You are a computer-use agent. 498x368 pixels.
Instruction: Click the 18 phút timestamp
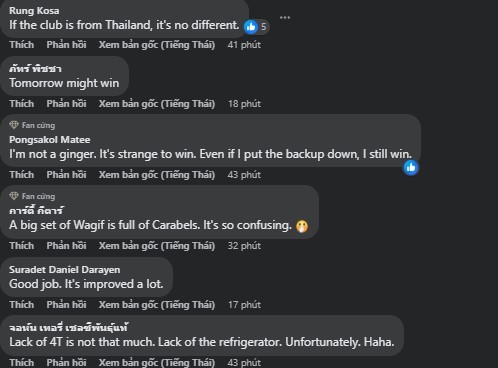[244, 104]
